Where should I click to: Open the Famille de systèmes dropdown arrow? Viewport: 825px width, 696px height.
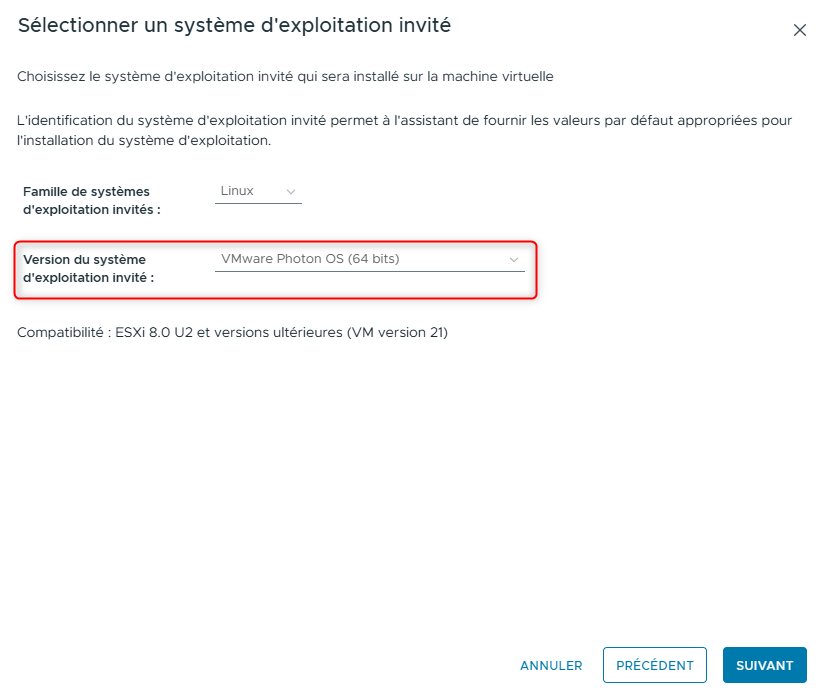[x=290, y=191]
